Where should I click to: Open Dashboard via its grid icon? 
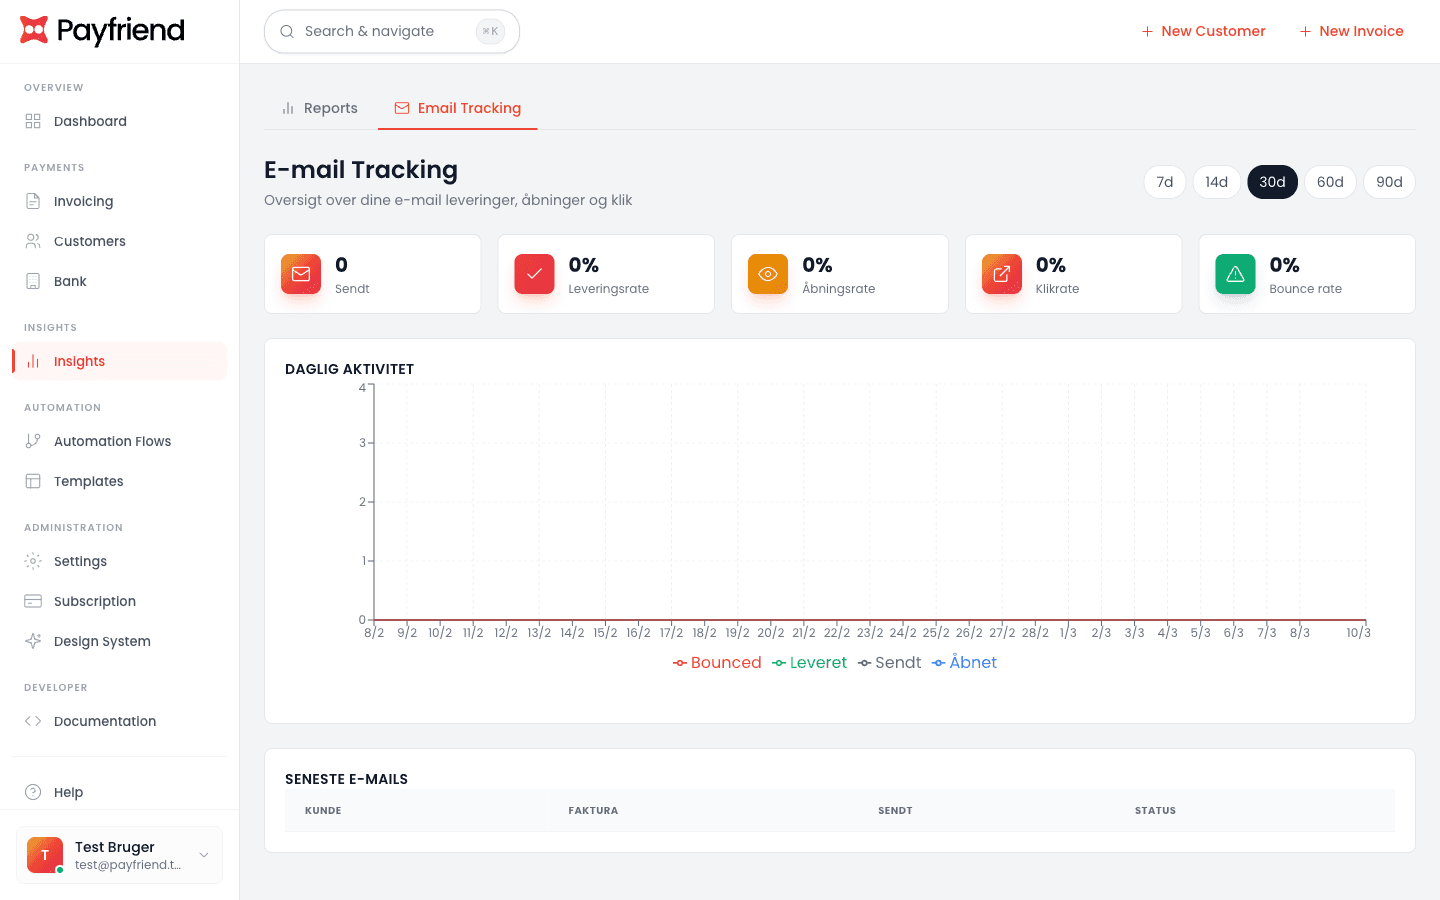coord(33,121)
